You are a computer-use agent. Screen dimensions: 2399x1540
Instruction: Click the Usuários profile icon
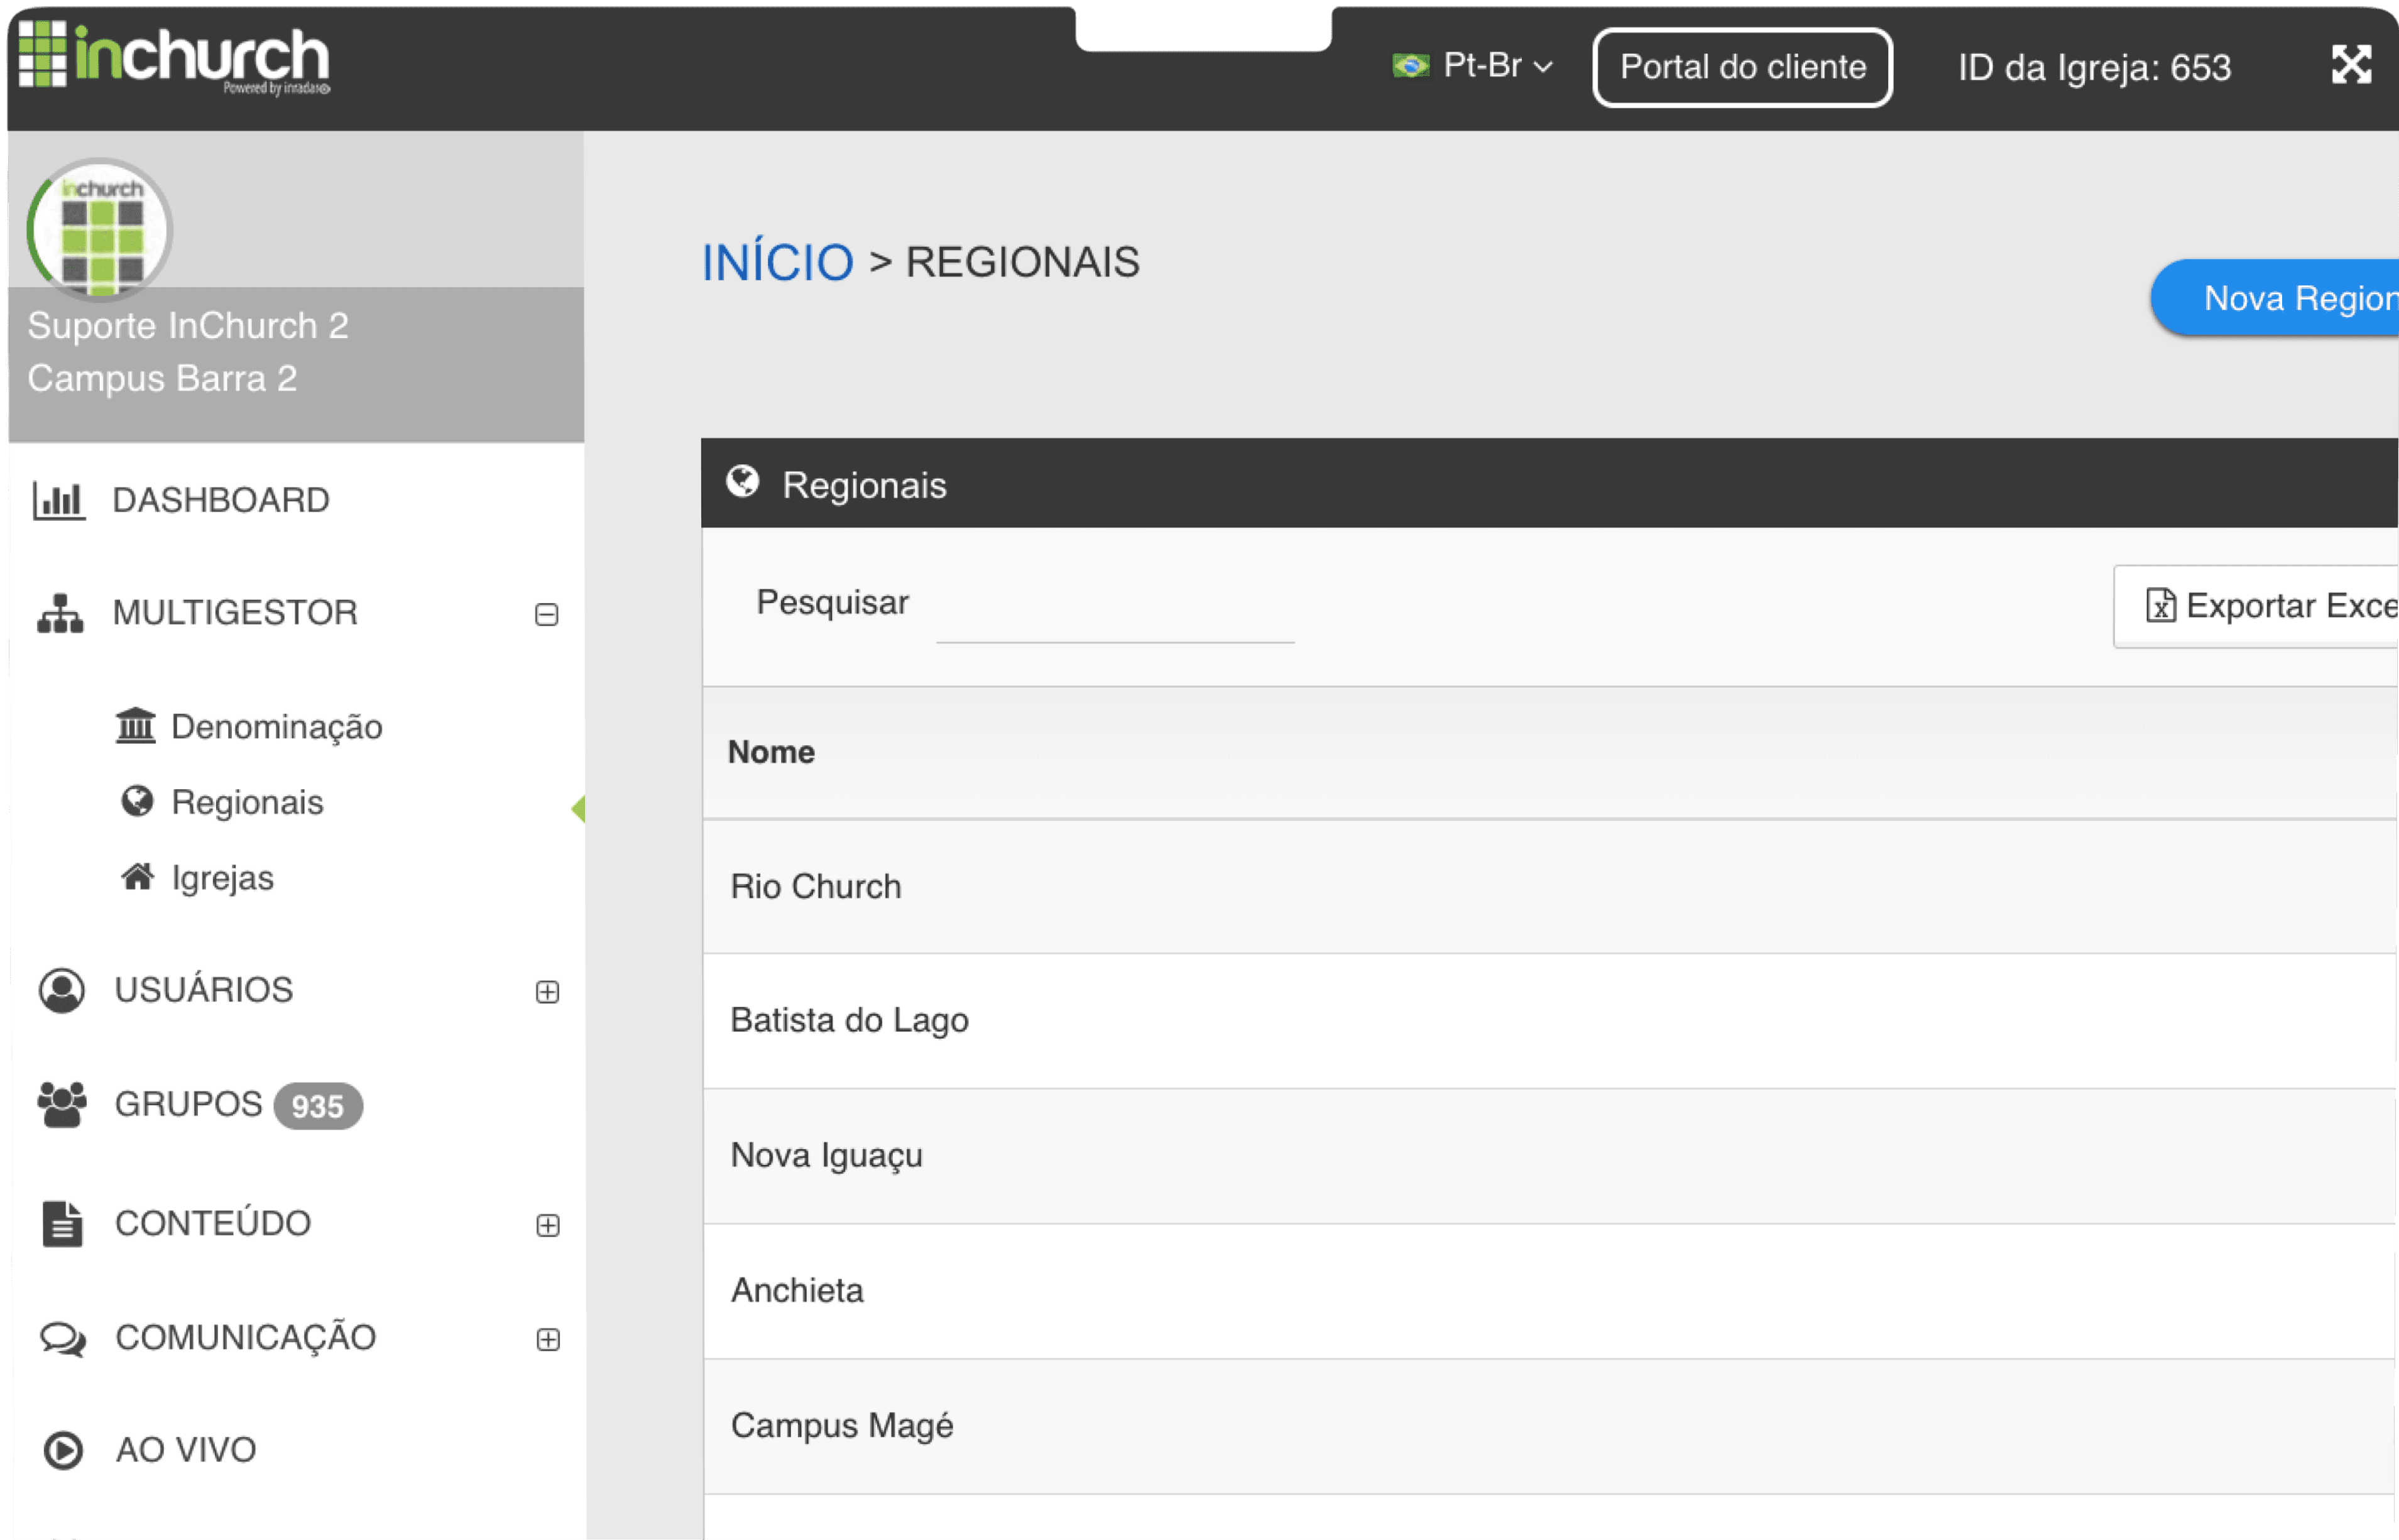(x=62, y=990)
